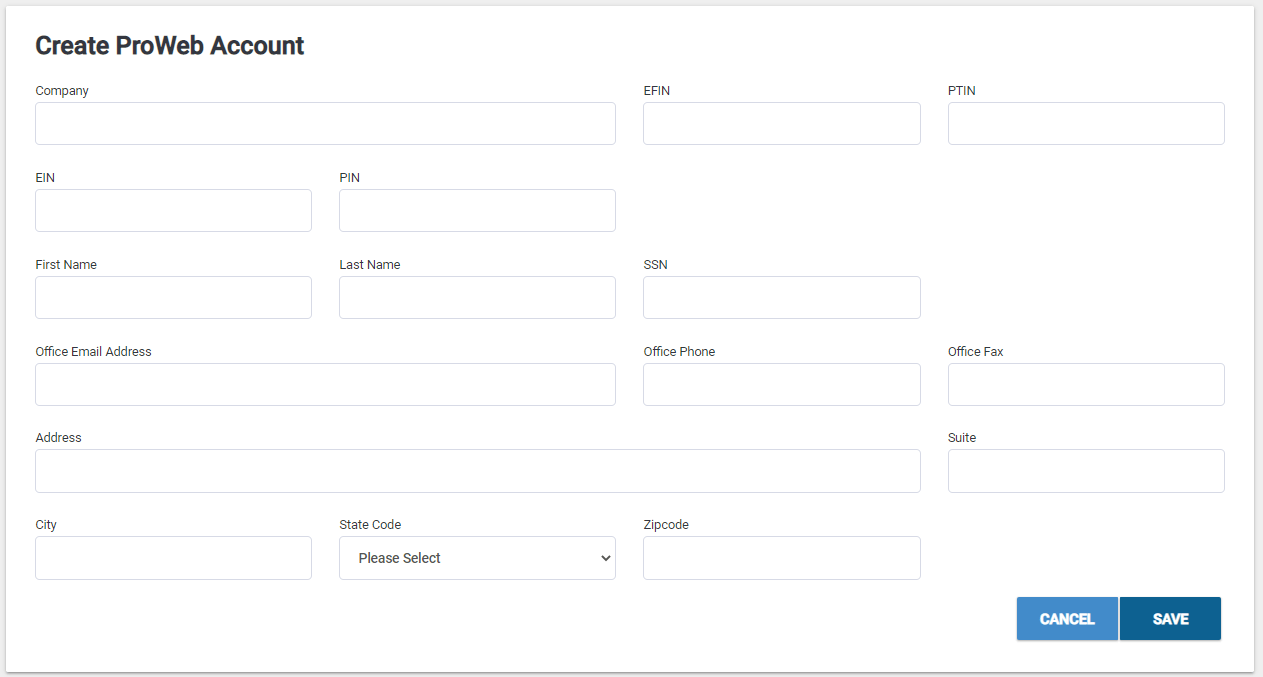Click the PIN text box

tap(477, 210)
